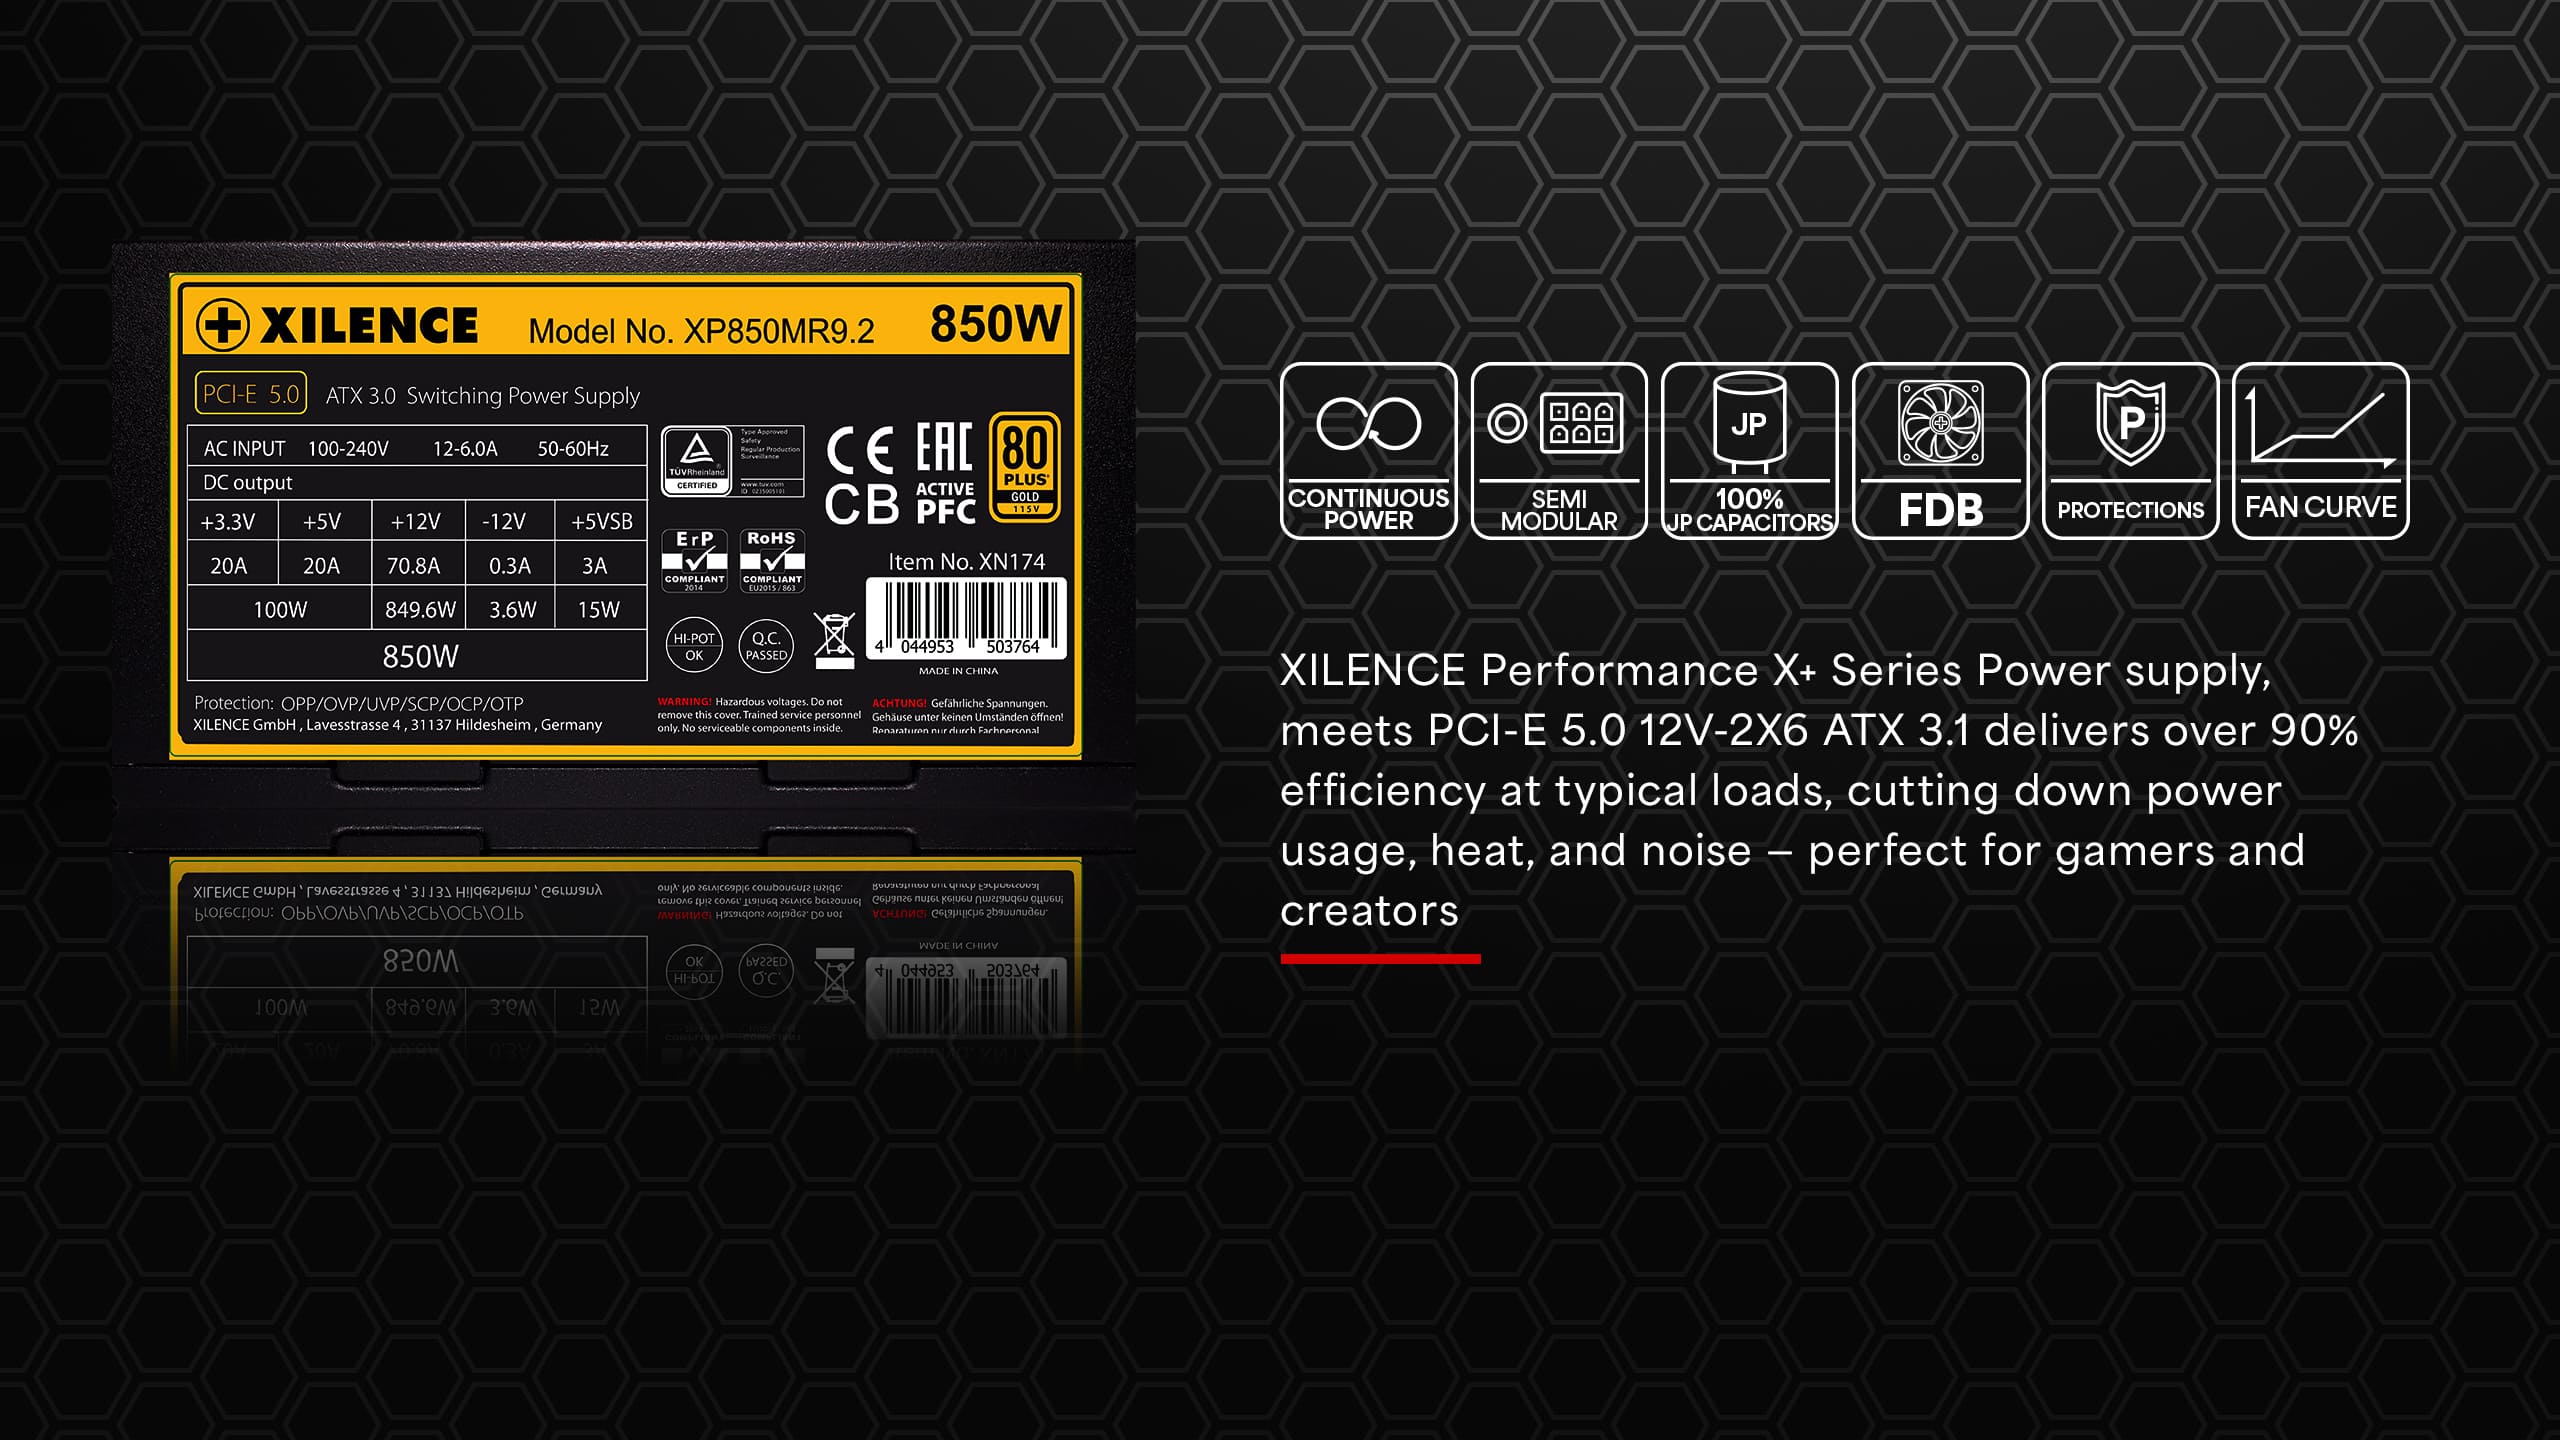Click the barcode under Item No. XN174

point(966,619)
